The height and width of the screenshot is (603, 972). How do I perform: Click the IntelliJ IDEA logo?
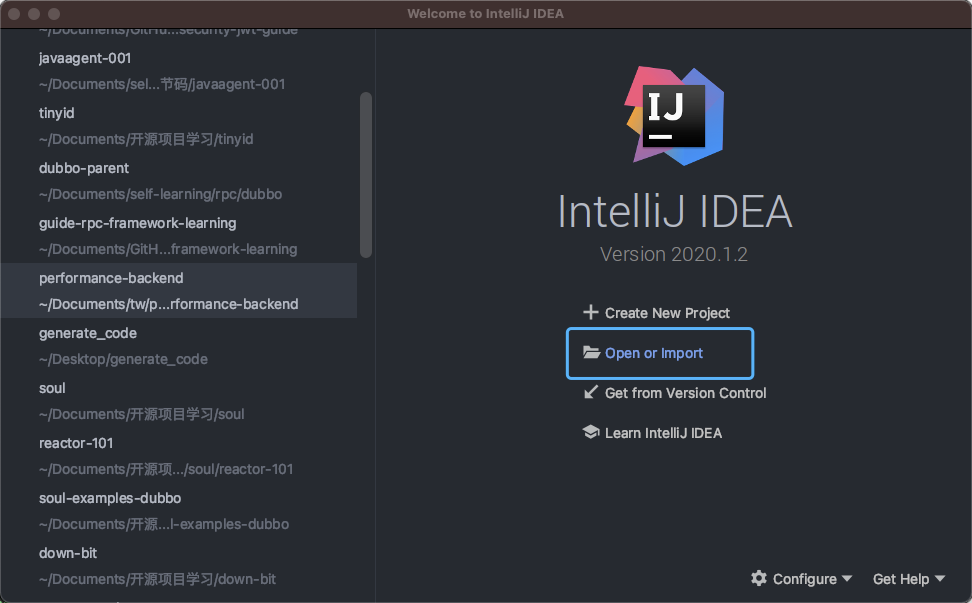pyautogui.click(x=674, y=116)
